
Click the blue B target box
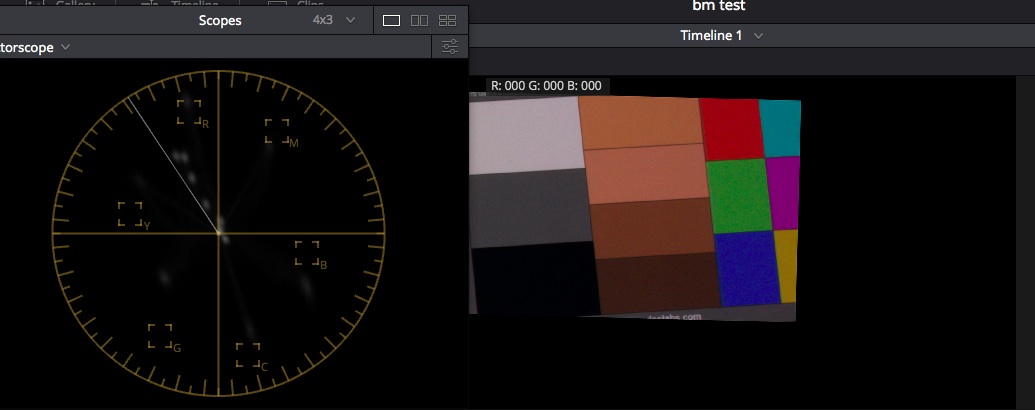point(307,253)
